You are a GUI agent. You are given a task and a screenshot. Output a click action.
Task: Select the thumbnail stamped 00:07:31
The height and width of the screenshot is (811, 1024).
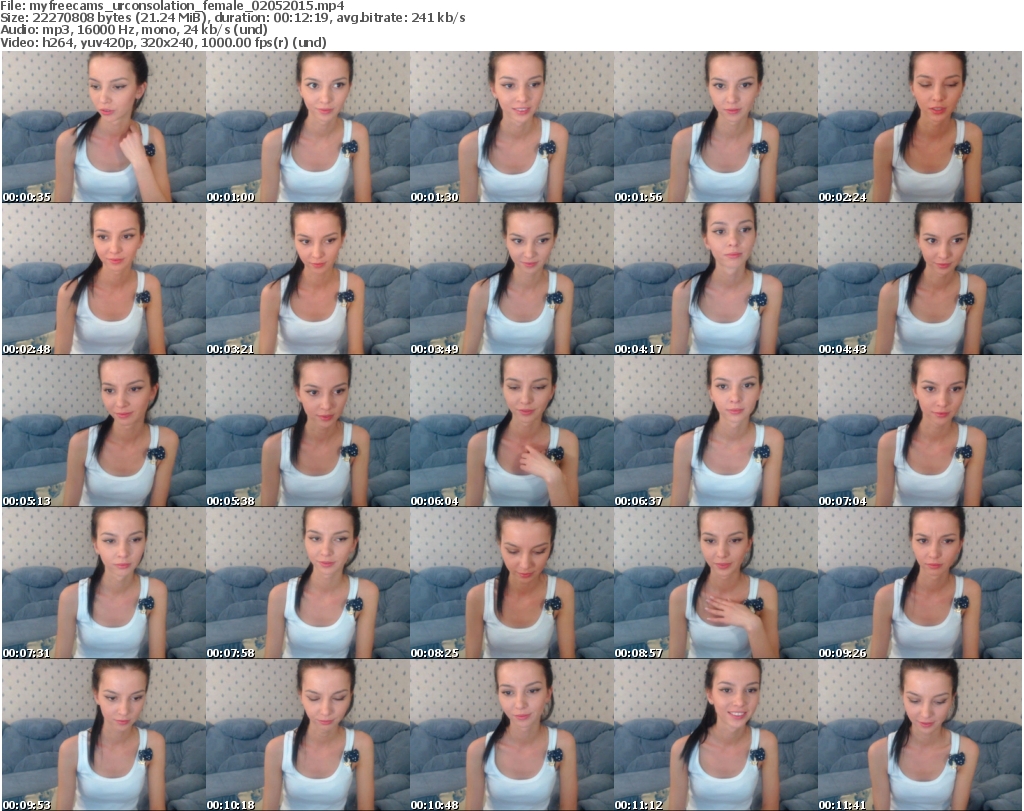[x=104, y=583]
